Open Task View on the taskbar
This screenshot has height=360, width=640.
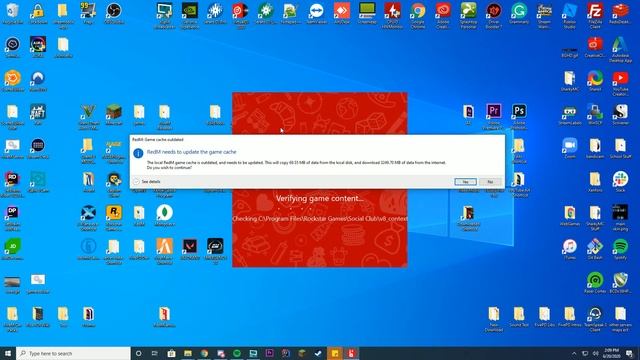[x=155, y=353]
